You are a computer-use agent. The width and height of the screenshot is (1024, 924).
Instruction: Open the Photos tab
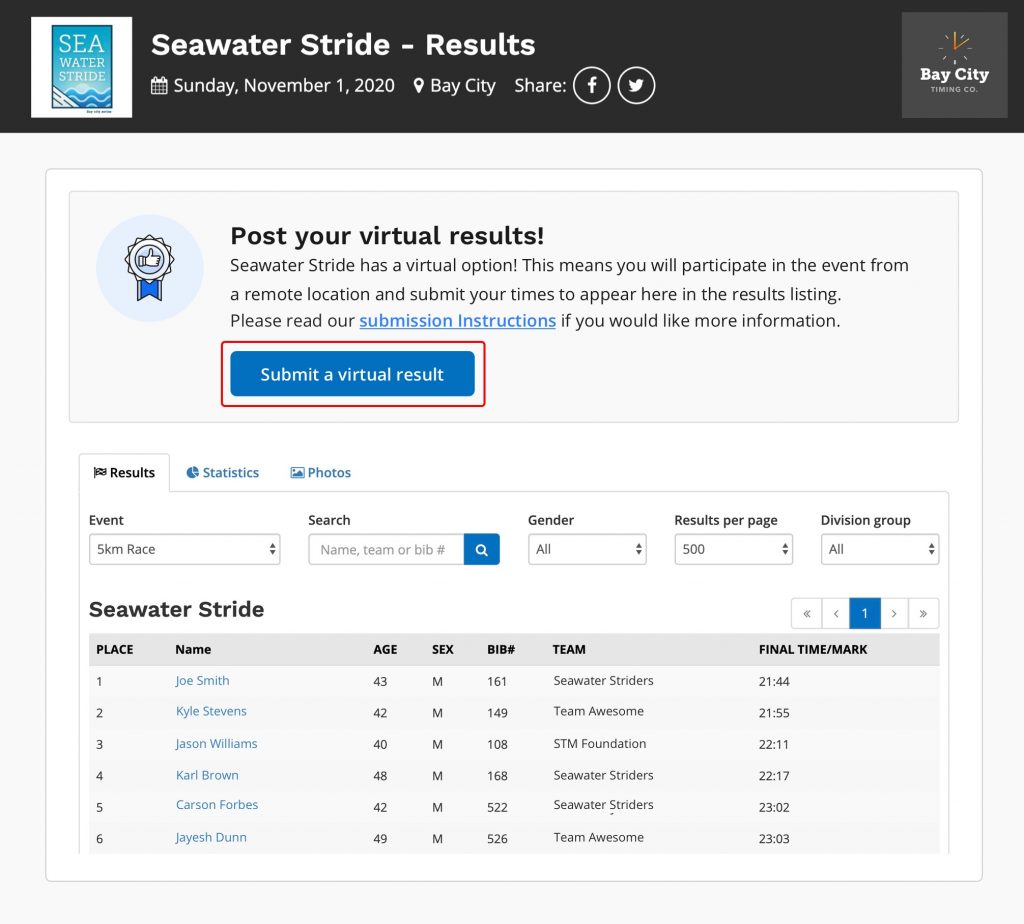[x=321, y=473]
